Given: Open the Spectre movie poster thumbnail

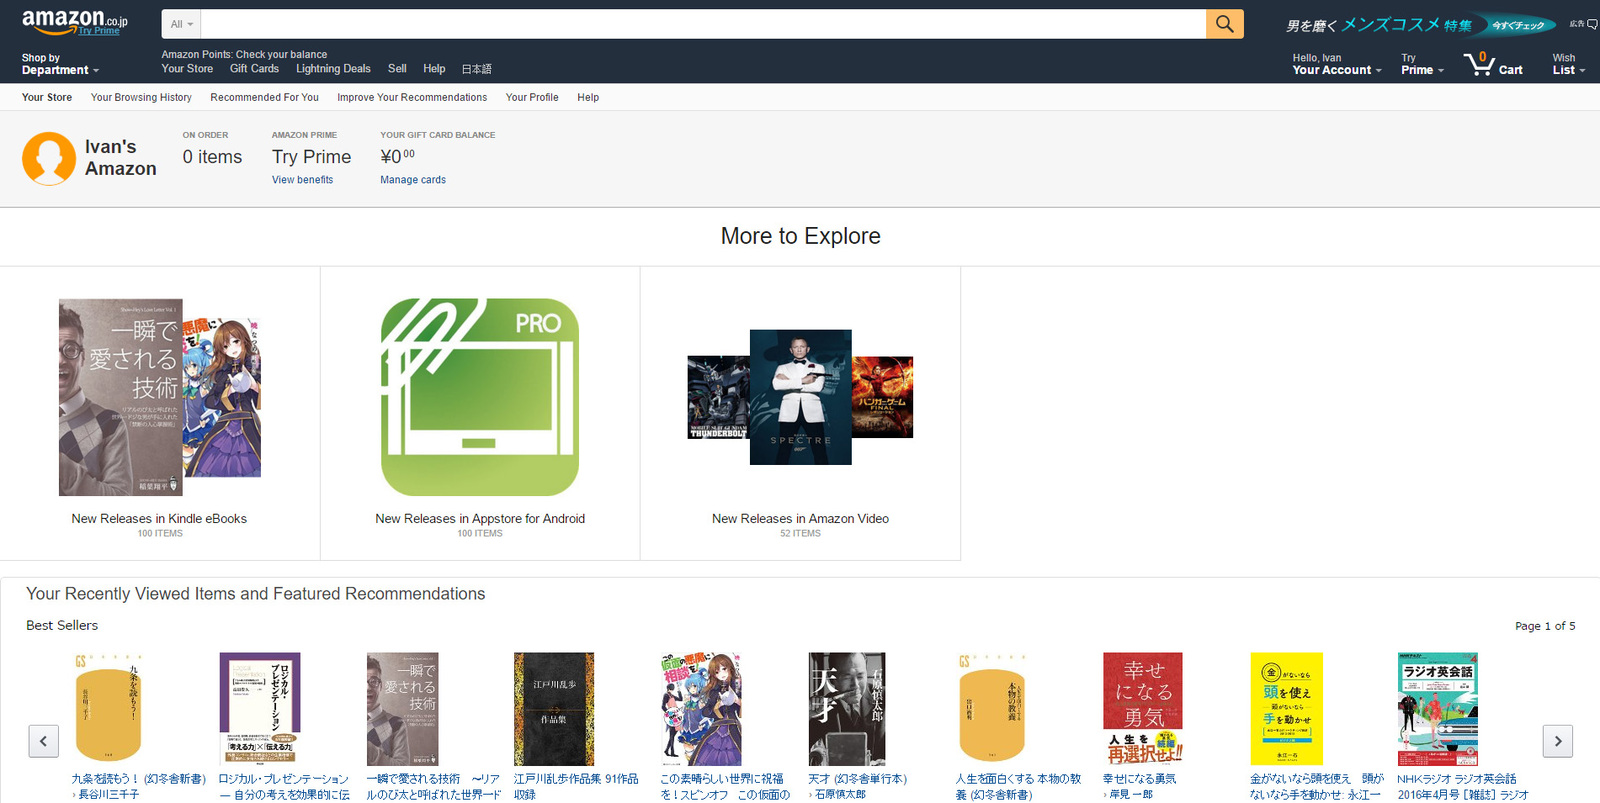Looking at the screenshot, I should 800,397.
